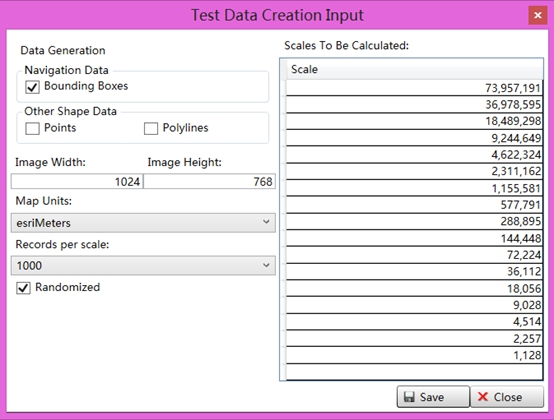Image resolution: width=554 pixels, height=420 pixels.
Task: Enable the Points checkbox
Action: [x=32, y=129]
